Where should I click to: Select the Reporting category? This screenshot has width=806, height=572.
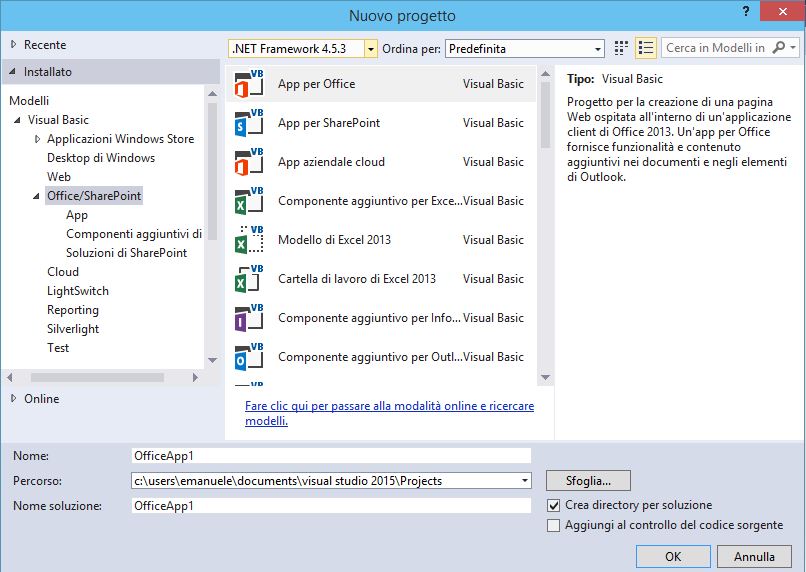tap(72, 310)
